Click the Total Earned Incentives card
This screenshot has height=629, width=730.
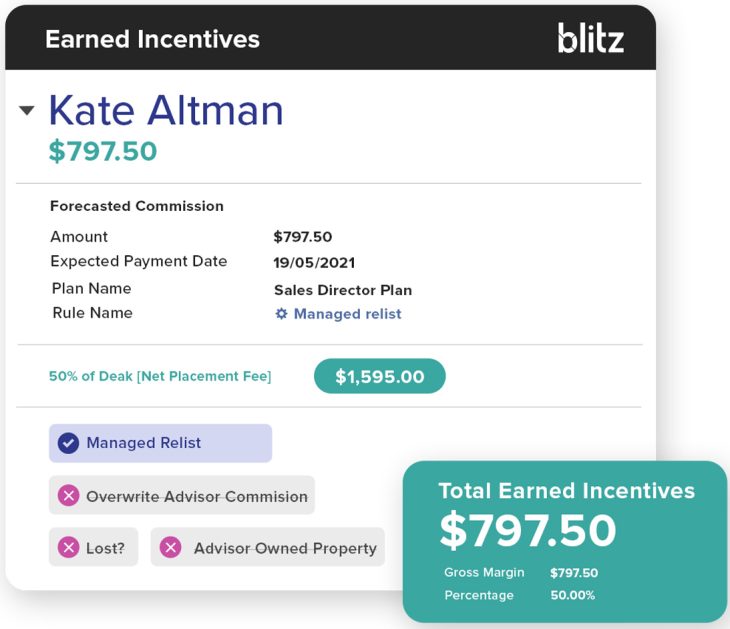coord(565,540)
